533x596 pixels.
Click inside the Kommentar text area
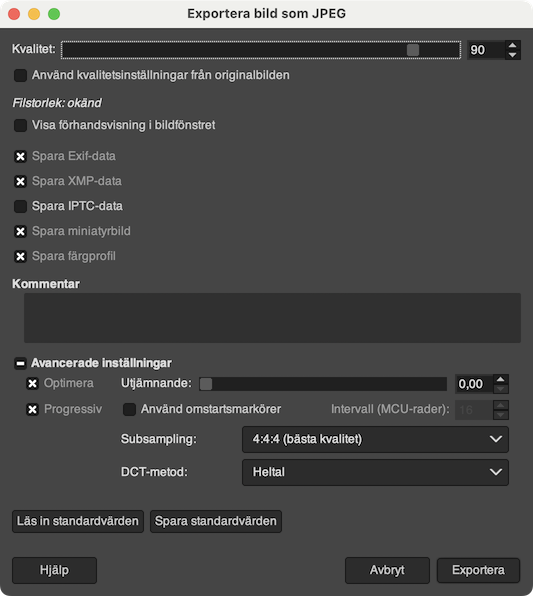tap(272, 318)
